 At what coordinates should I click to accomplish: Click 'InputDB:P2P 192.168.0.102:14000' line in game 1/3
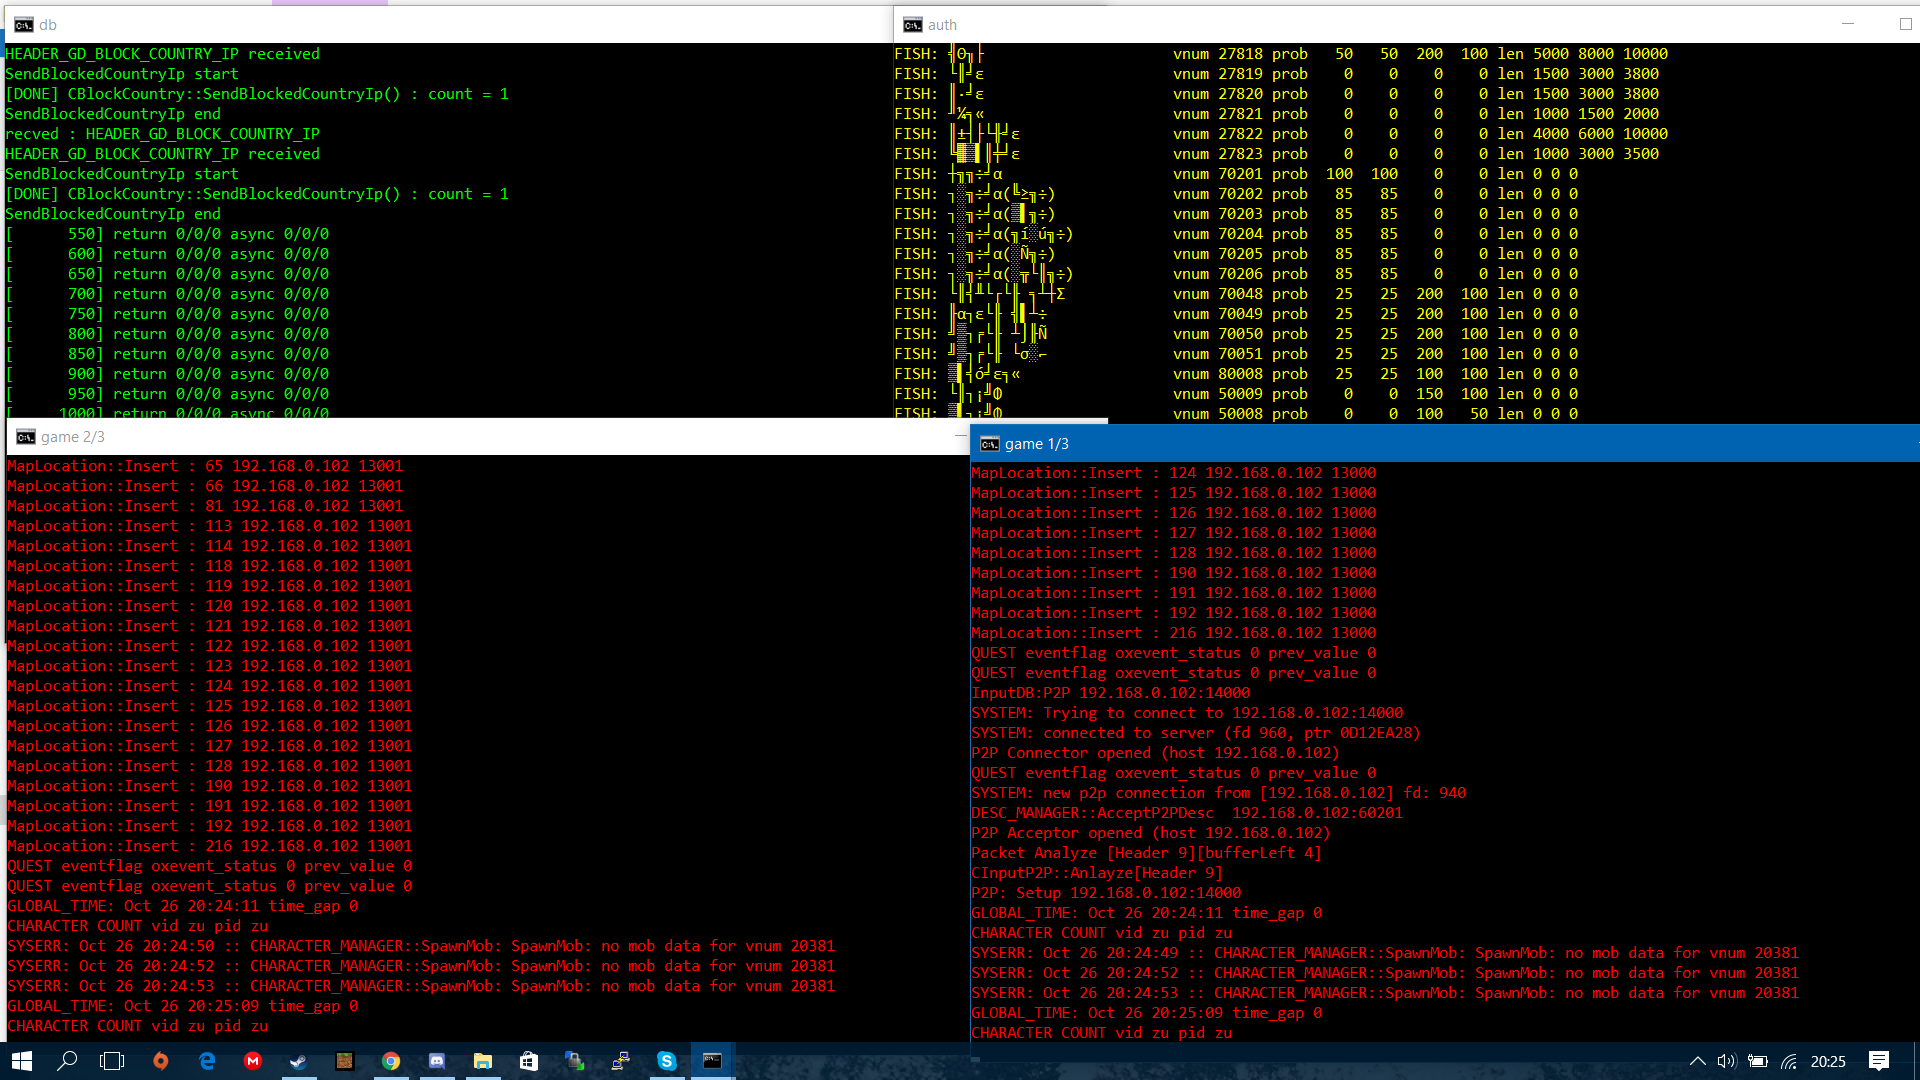click(x=1110, y=693)
